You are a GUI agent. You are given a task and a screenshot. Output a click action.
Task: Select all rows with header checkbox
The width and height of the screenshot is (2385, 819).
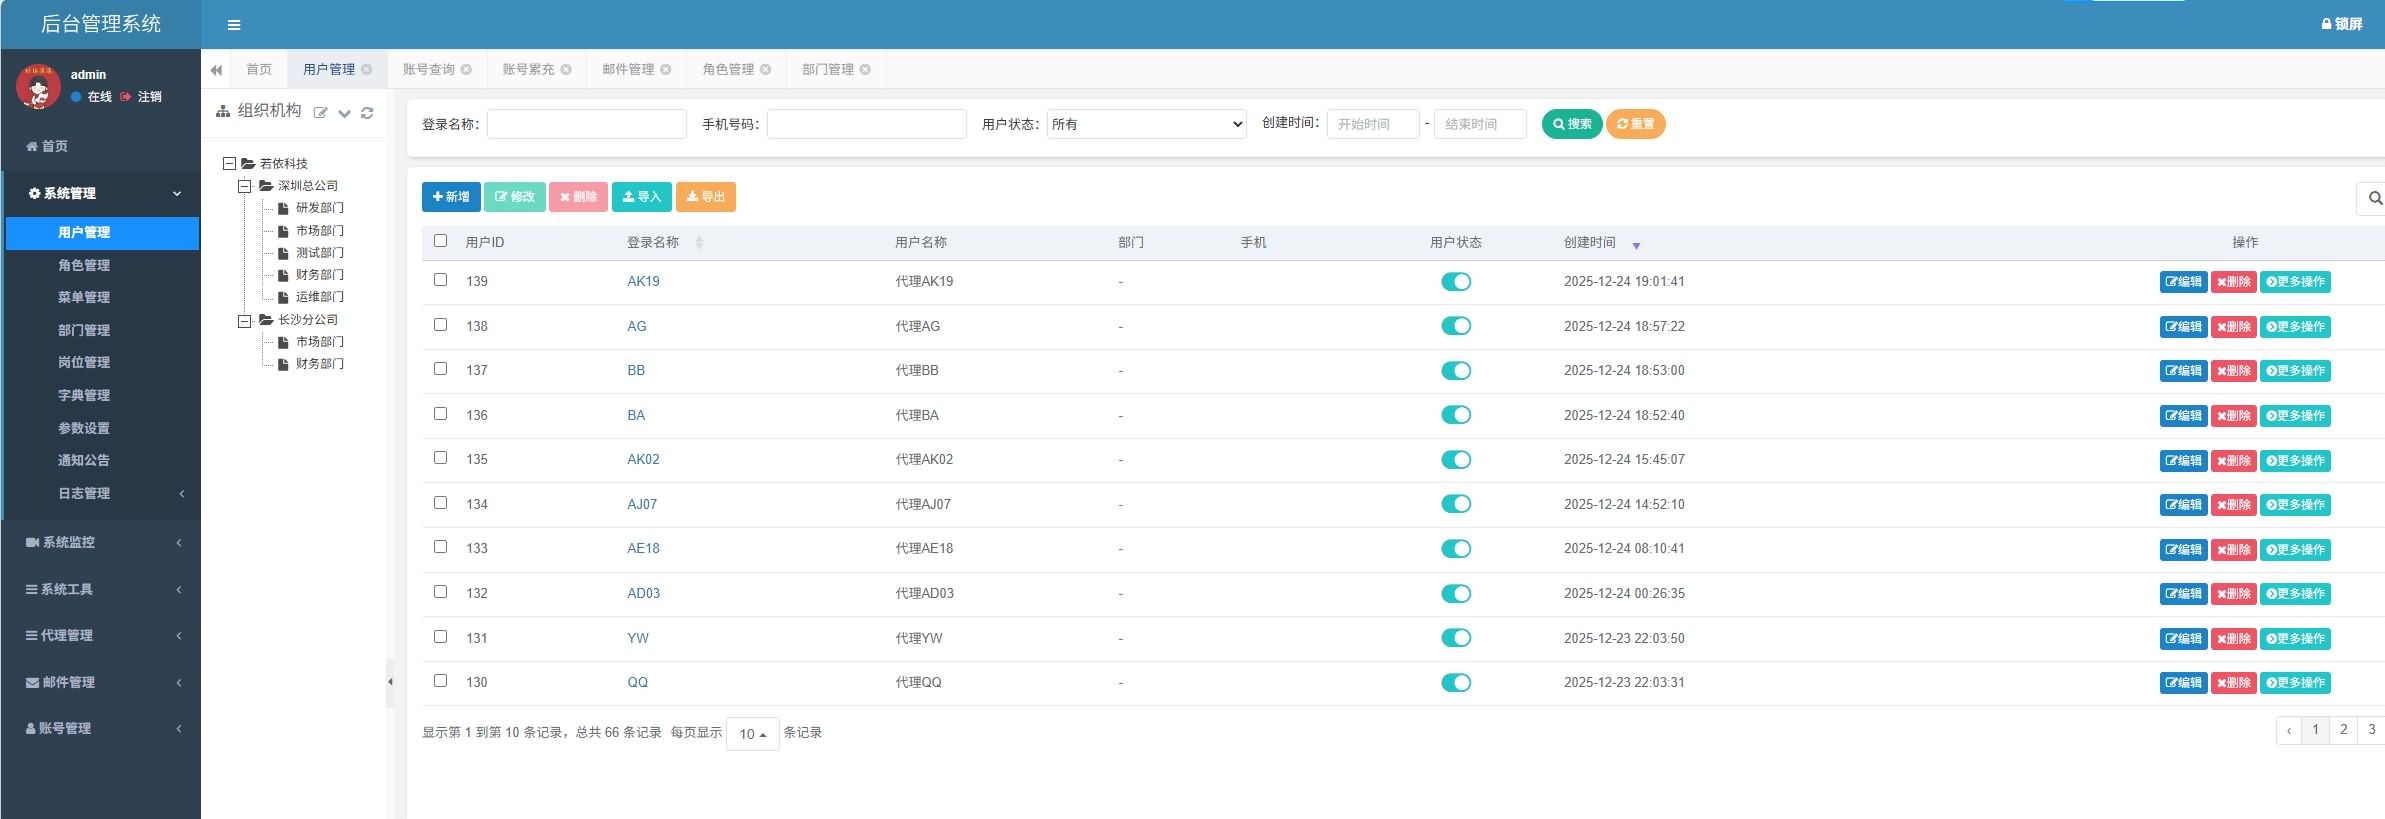(x=440, y=241)
